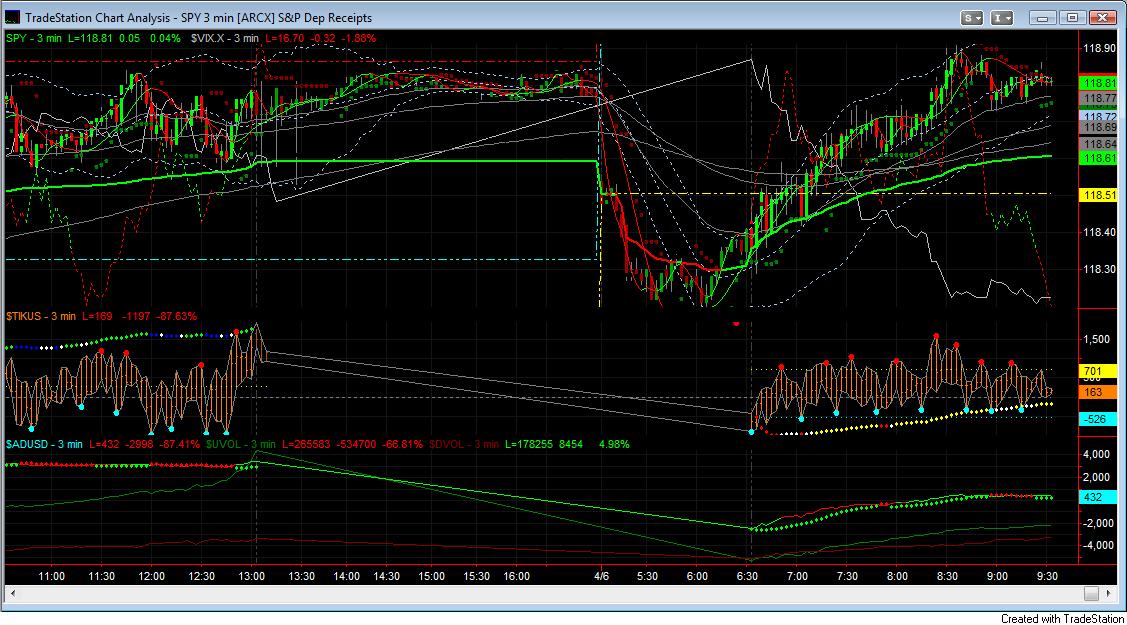The width and height of the screenshot is (1127, 625).
Task: Click the TradeStation window icon in title bar
Action: click(x=12, y=17)
